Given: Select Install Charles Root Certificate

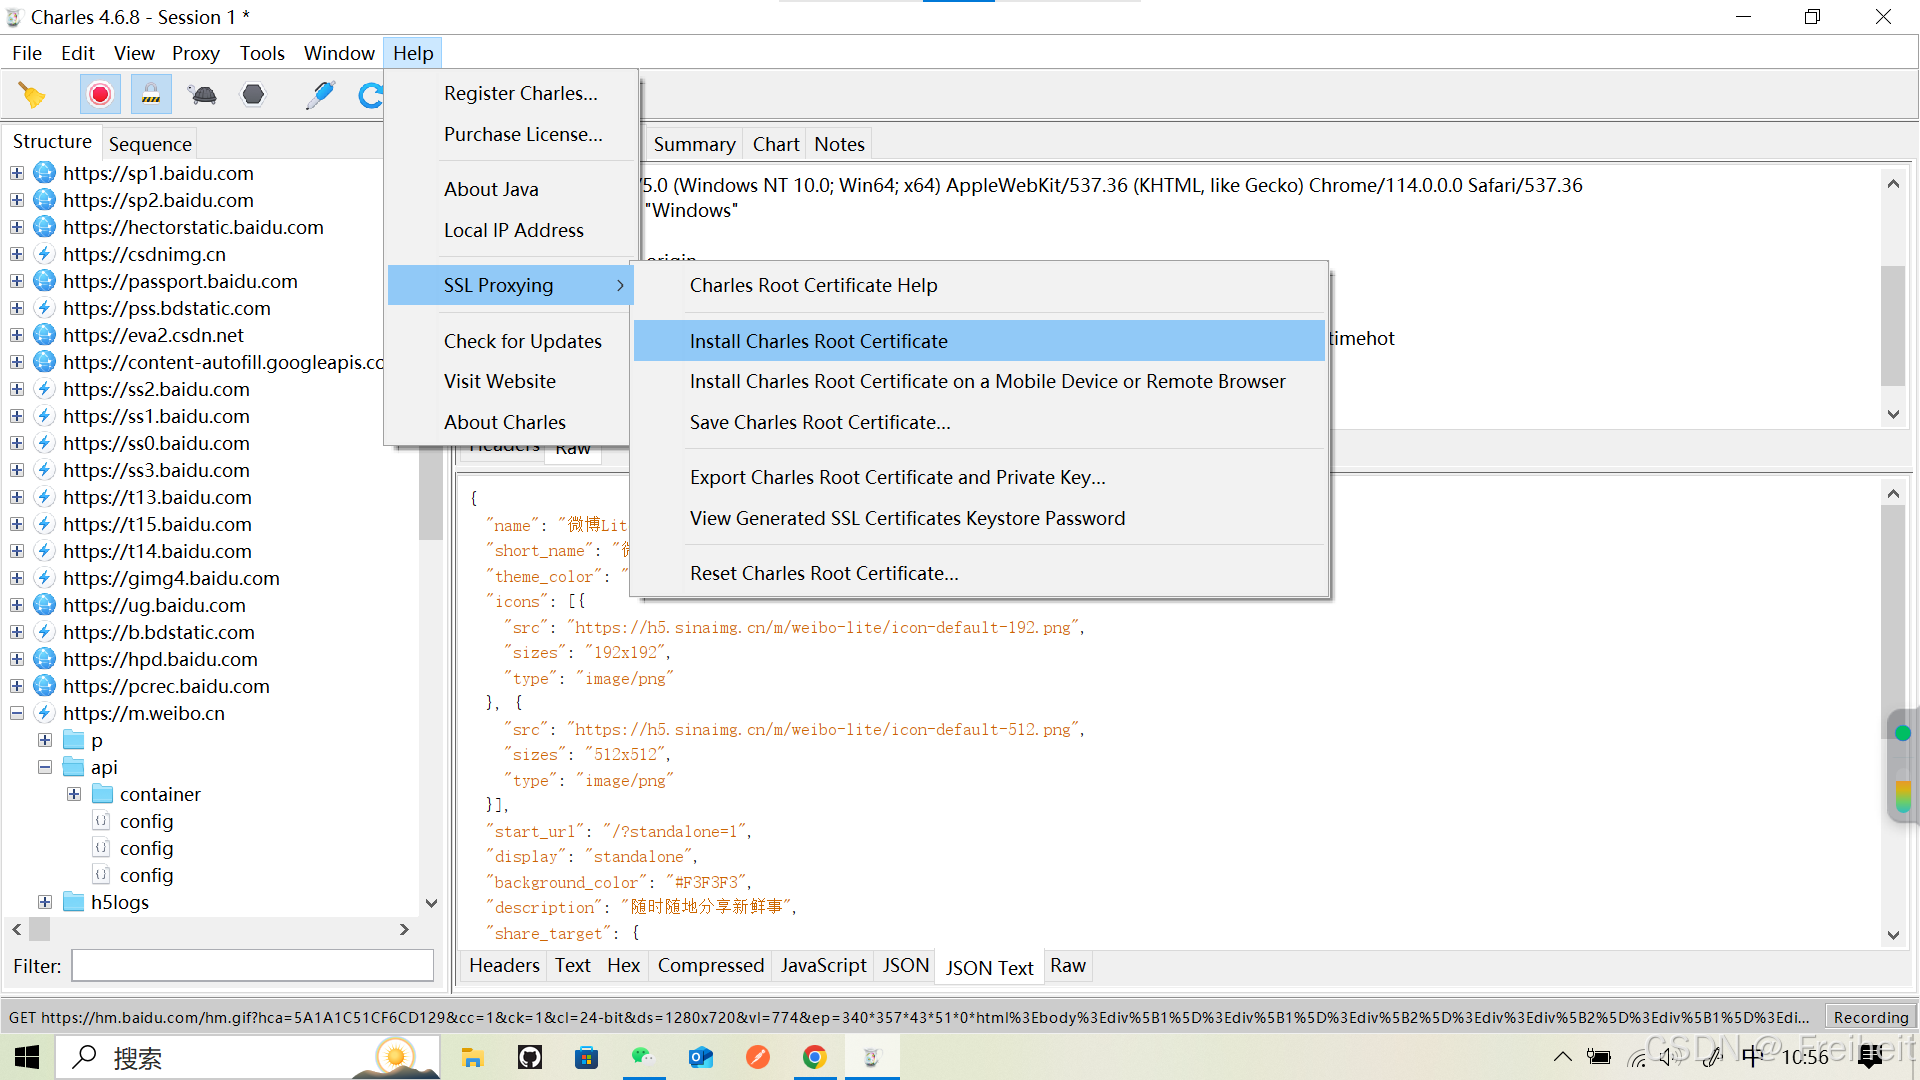Looking at the screenshot, I should click(979, 341).
